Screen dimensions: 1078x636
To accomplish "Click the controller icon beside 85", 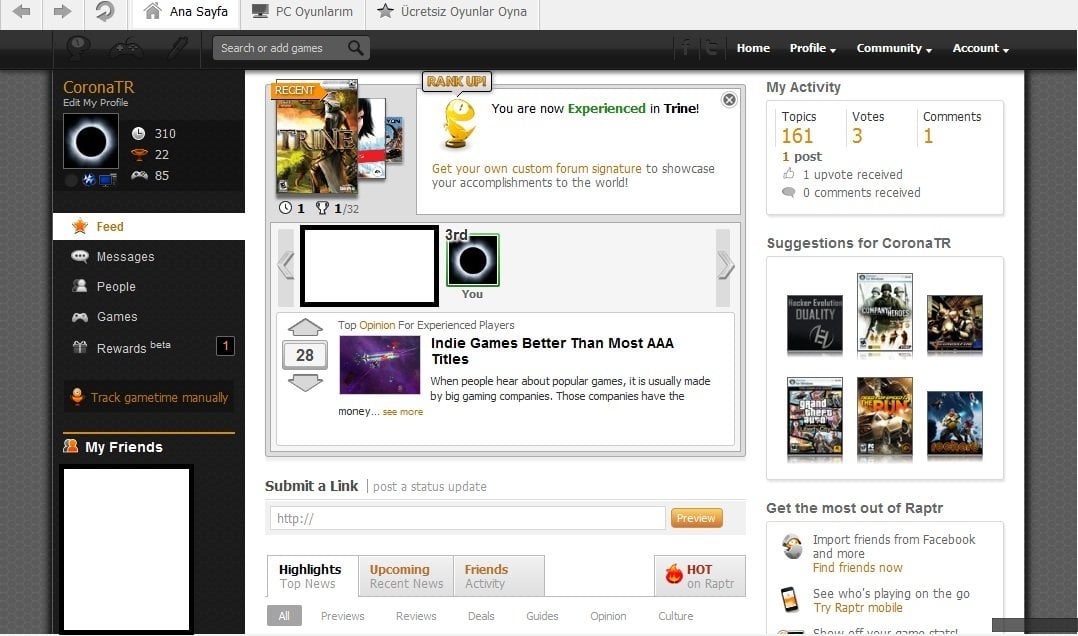I will pyautogui.click(x=140, y=175).
